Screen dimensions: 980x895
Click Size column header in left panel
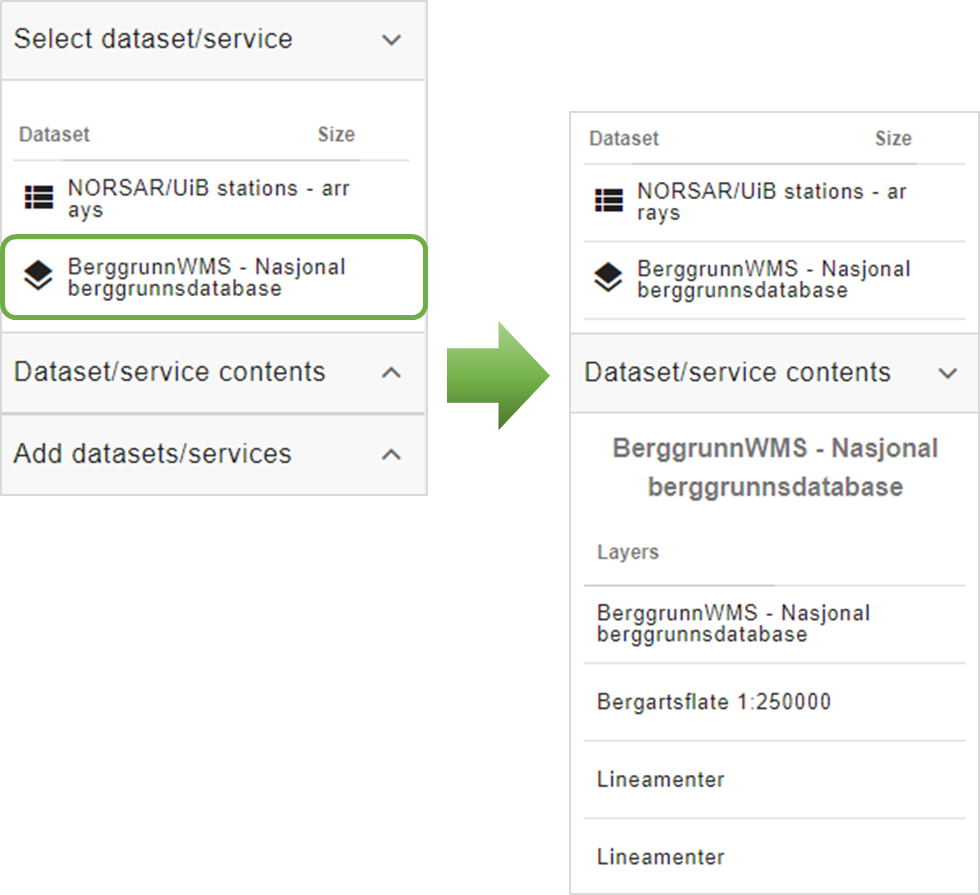point(336,134)
